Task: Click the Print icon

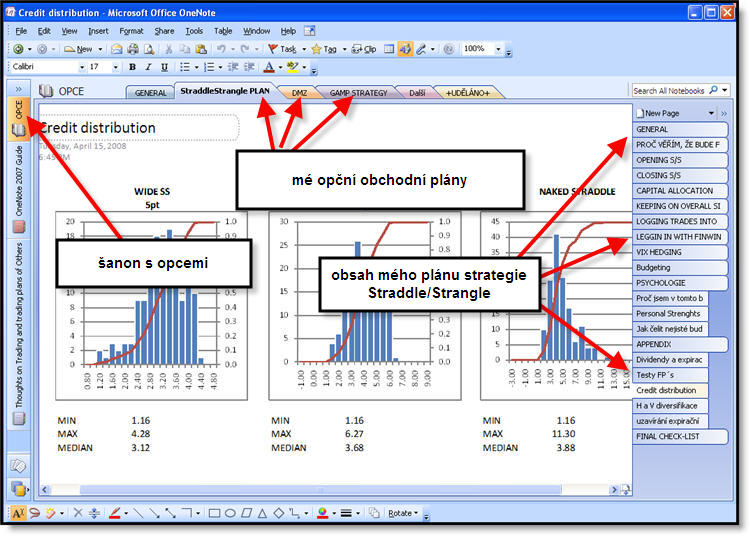Action: click(132, 49)
